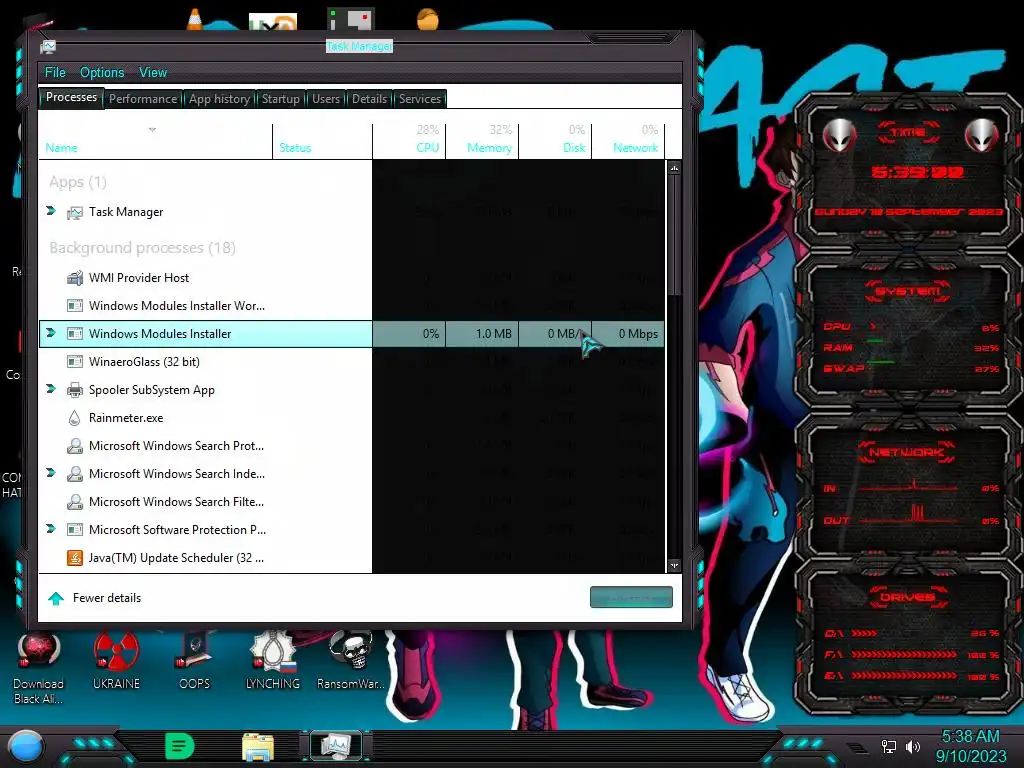Switch to the App history tab
Screen dimensions: 1024x768
click(219, 99)
